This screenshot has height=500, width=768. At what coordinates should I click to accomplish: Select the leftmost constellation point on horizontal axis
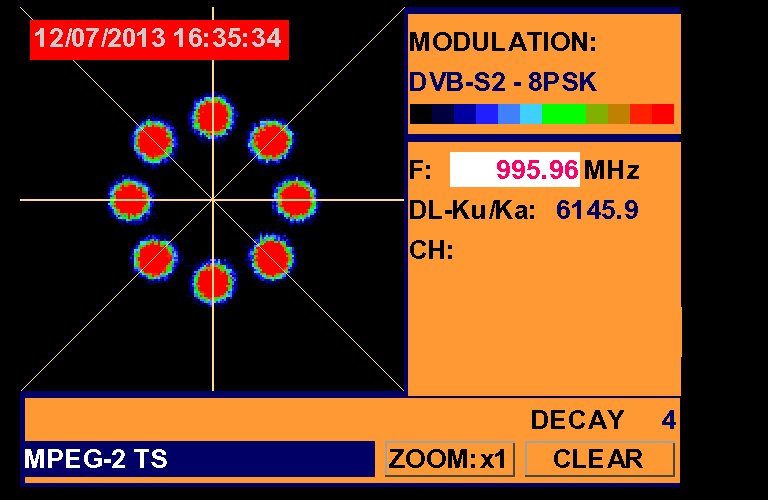(x=130, y=200)
